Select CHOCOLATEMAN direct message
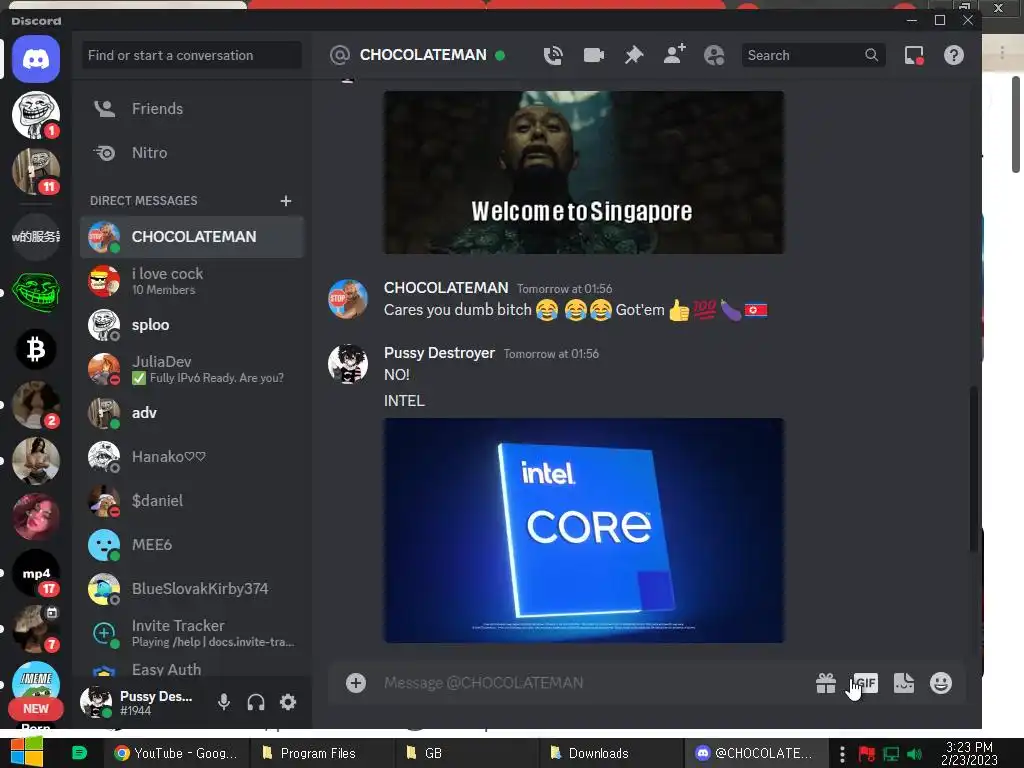The width and height of the screenshot is (1024, 768). [x=192, y=236]
